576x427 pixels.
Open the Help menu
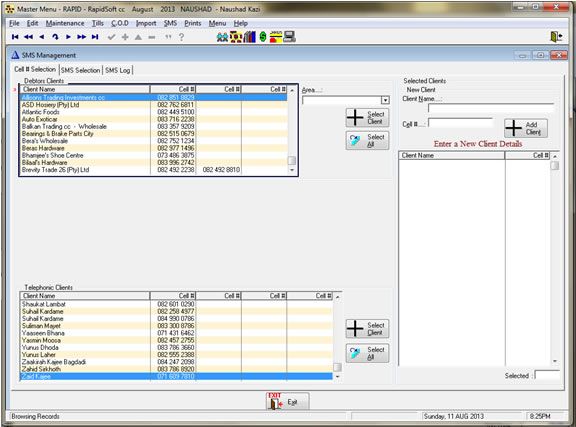[241, 23]
